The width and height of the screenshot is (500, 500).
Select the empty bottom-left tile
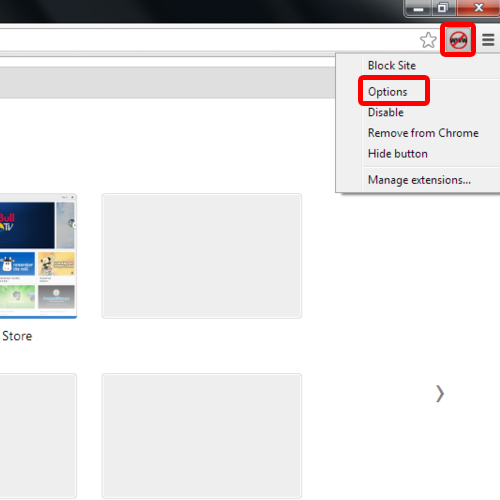click(x=38, y=436)
